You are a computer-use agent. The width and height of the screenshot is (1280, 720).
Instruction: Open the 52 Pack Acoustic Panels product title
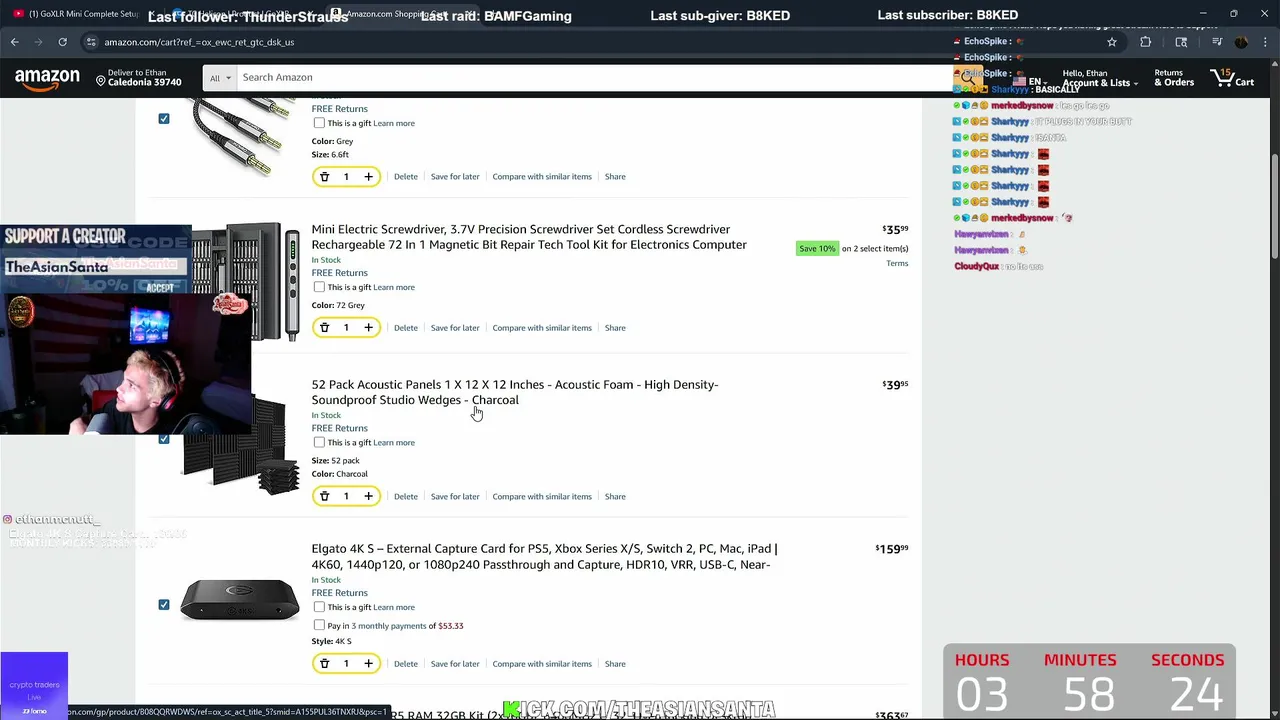pyautogui.click(x=515, y=392)
